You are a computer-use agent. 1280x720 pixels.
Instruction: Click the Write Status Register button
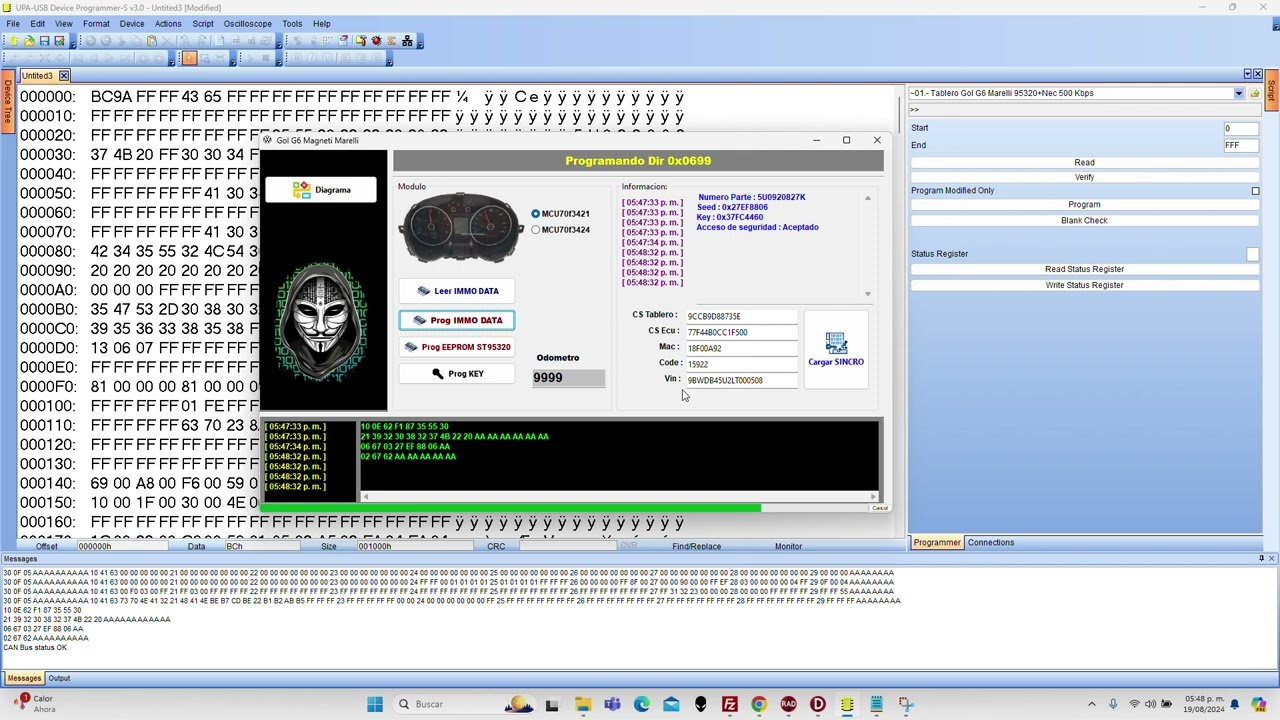(1084, 285)
